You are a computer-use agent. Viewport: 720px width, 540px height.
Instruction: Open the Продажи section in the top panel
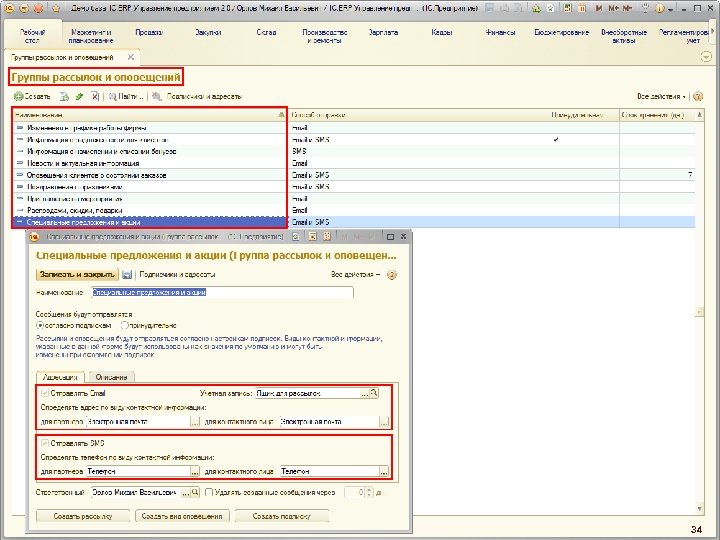[x=150, y=34]
